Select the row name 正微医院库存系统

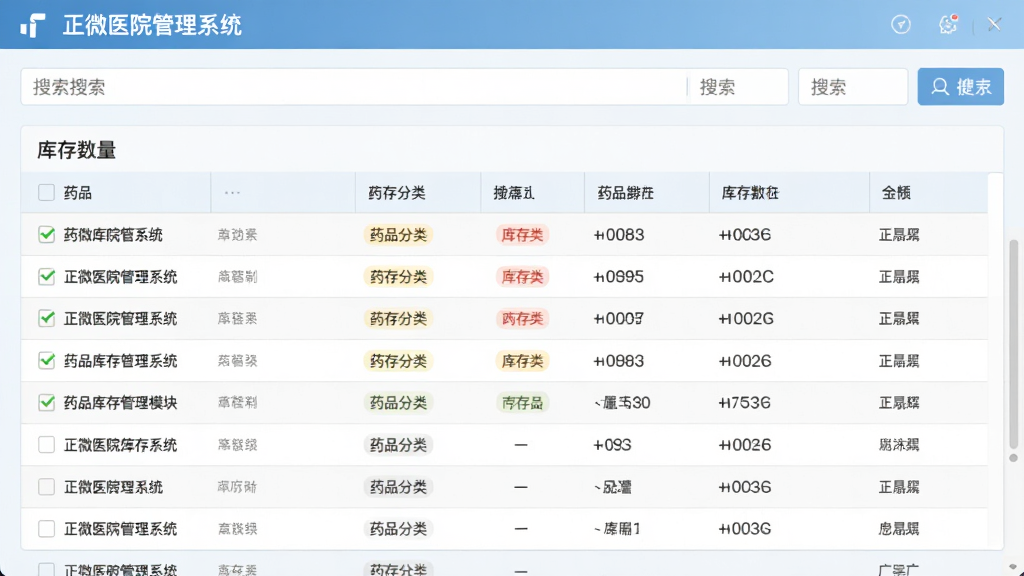120,445
